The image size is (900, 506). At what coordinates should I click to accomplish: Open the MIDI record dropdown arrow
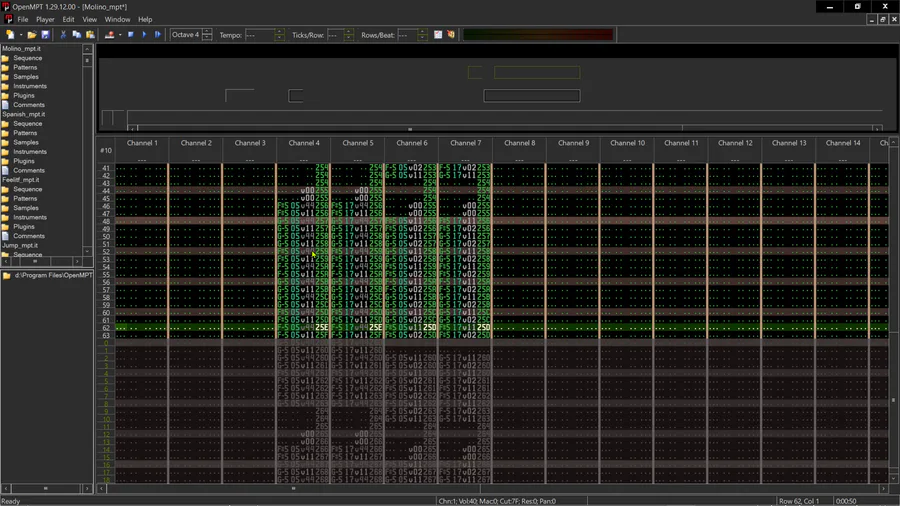[120, 35]
